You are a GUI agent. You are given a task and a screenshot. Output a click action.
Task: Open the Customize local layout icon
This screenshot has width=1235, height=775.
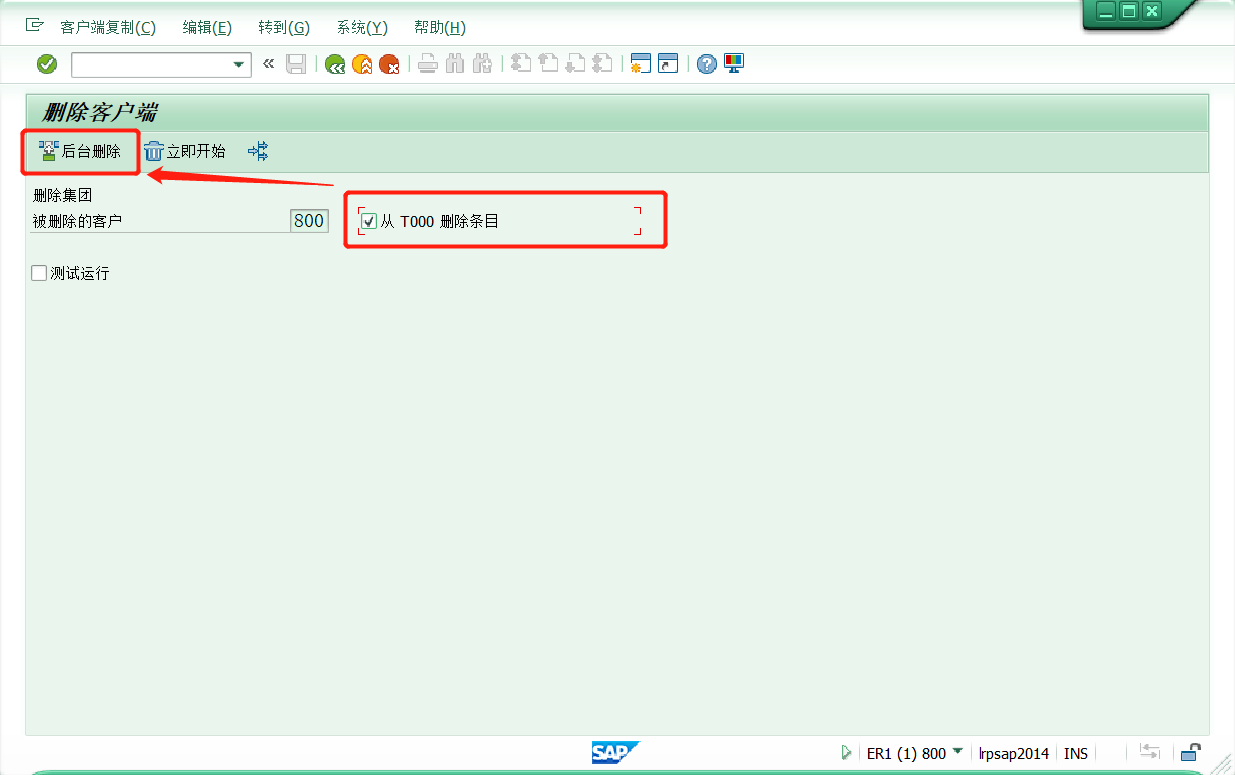[733, 63]
